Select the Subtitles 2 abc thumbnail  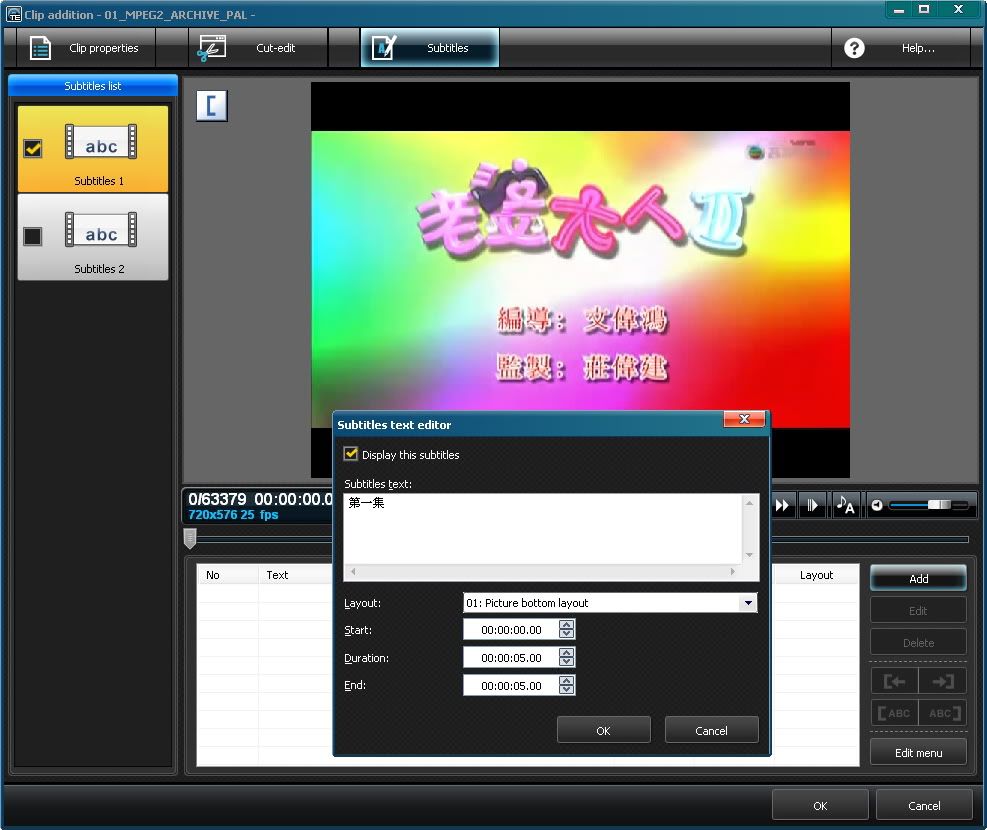point(101,229)
